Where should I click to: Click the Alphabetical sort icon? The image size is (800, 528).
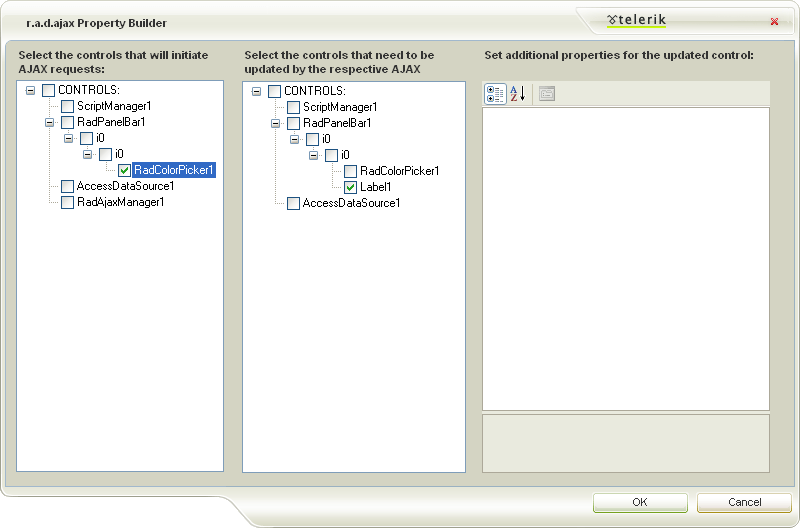coord(517,94)
